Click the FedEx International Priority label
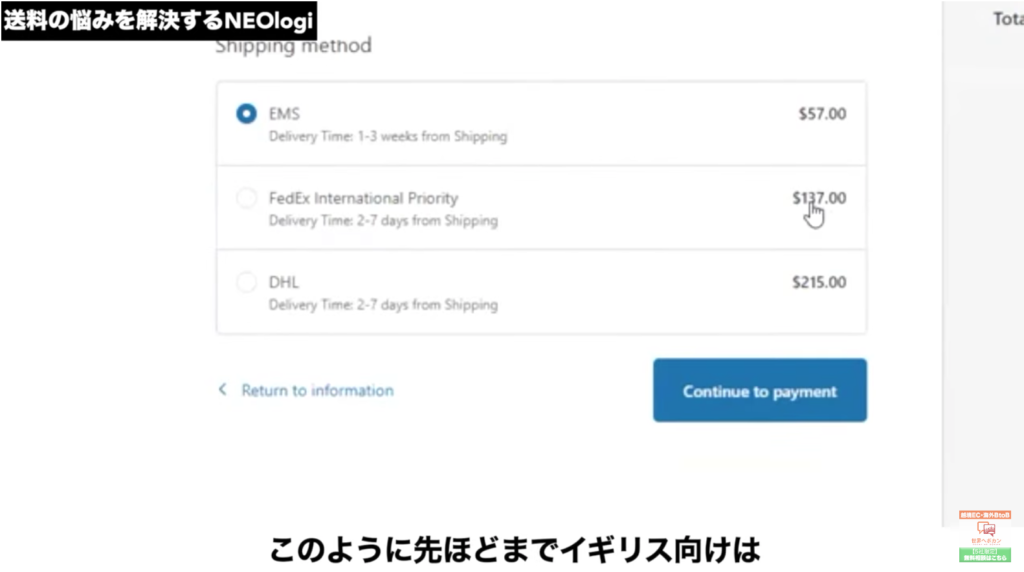 pos(363,198)
